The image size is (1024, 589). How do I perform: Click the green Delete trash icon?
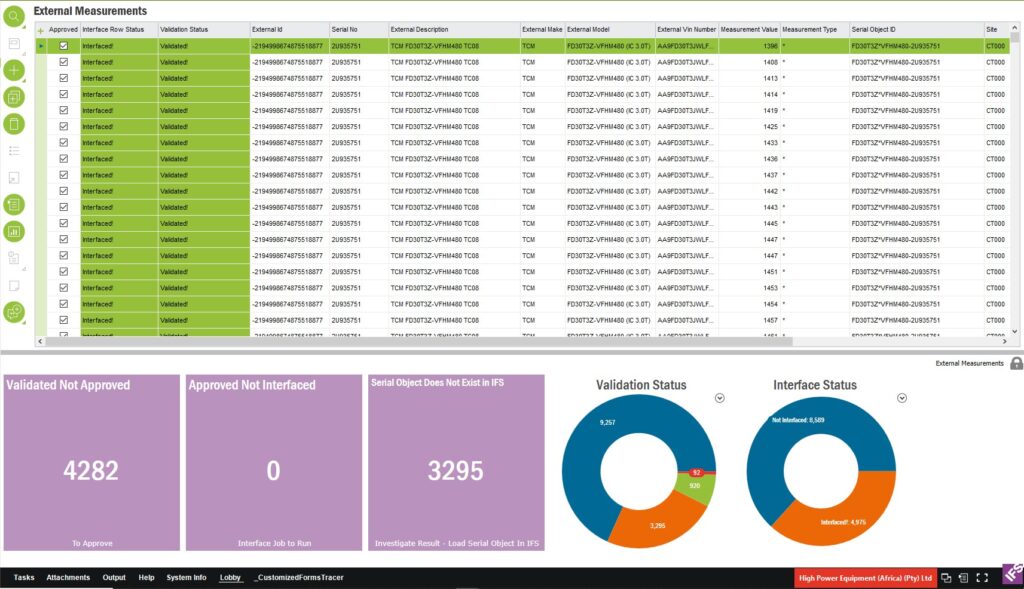[x=14, y=124]
